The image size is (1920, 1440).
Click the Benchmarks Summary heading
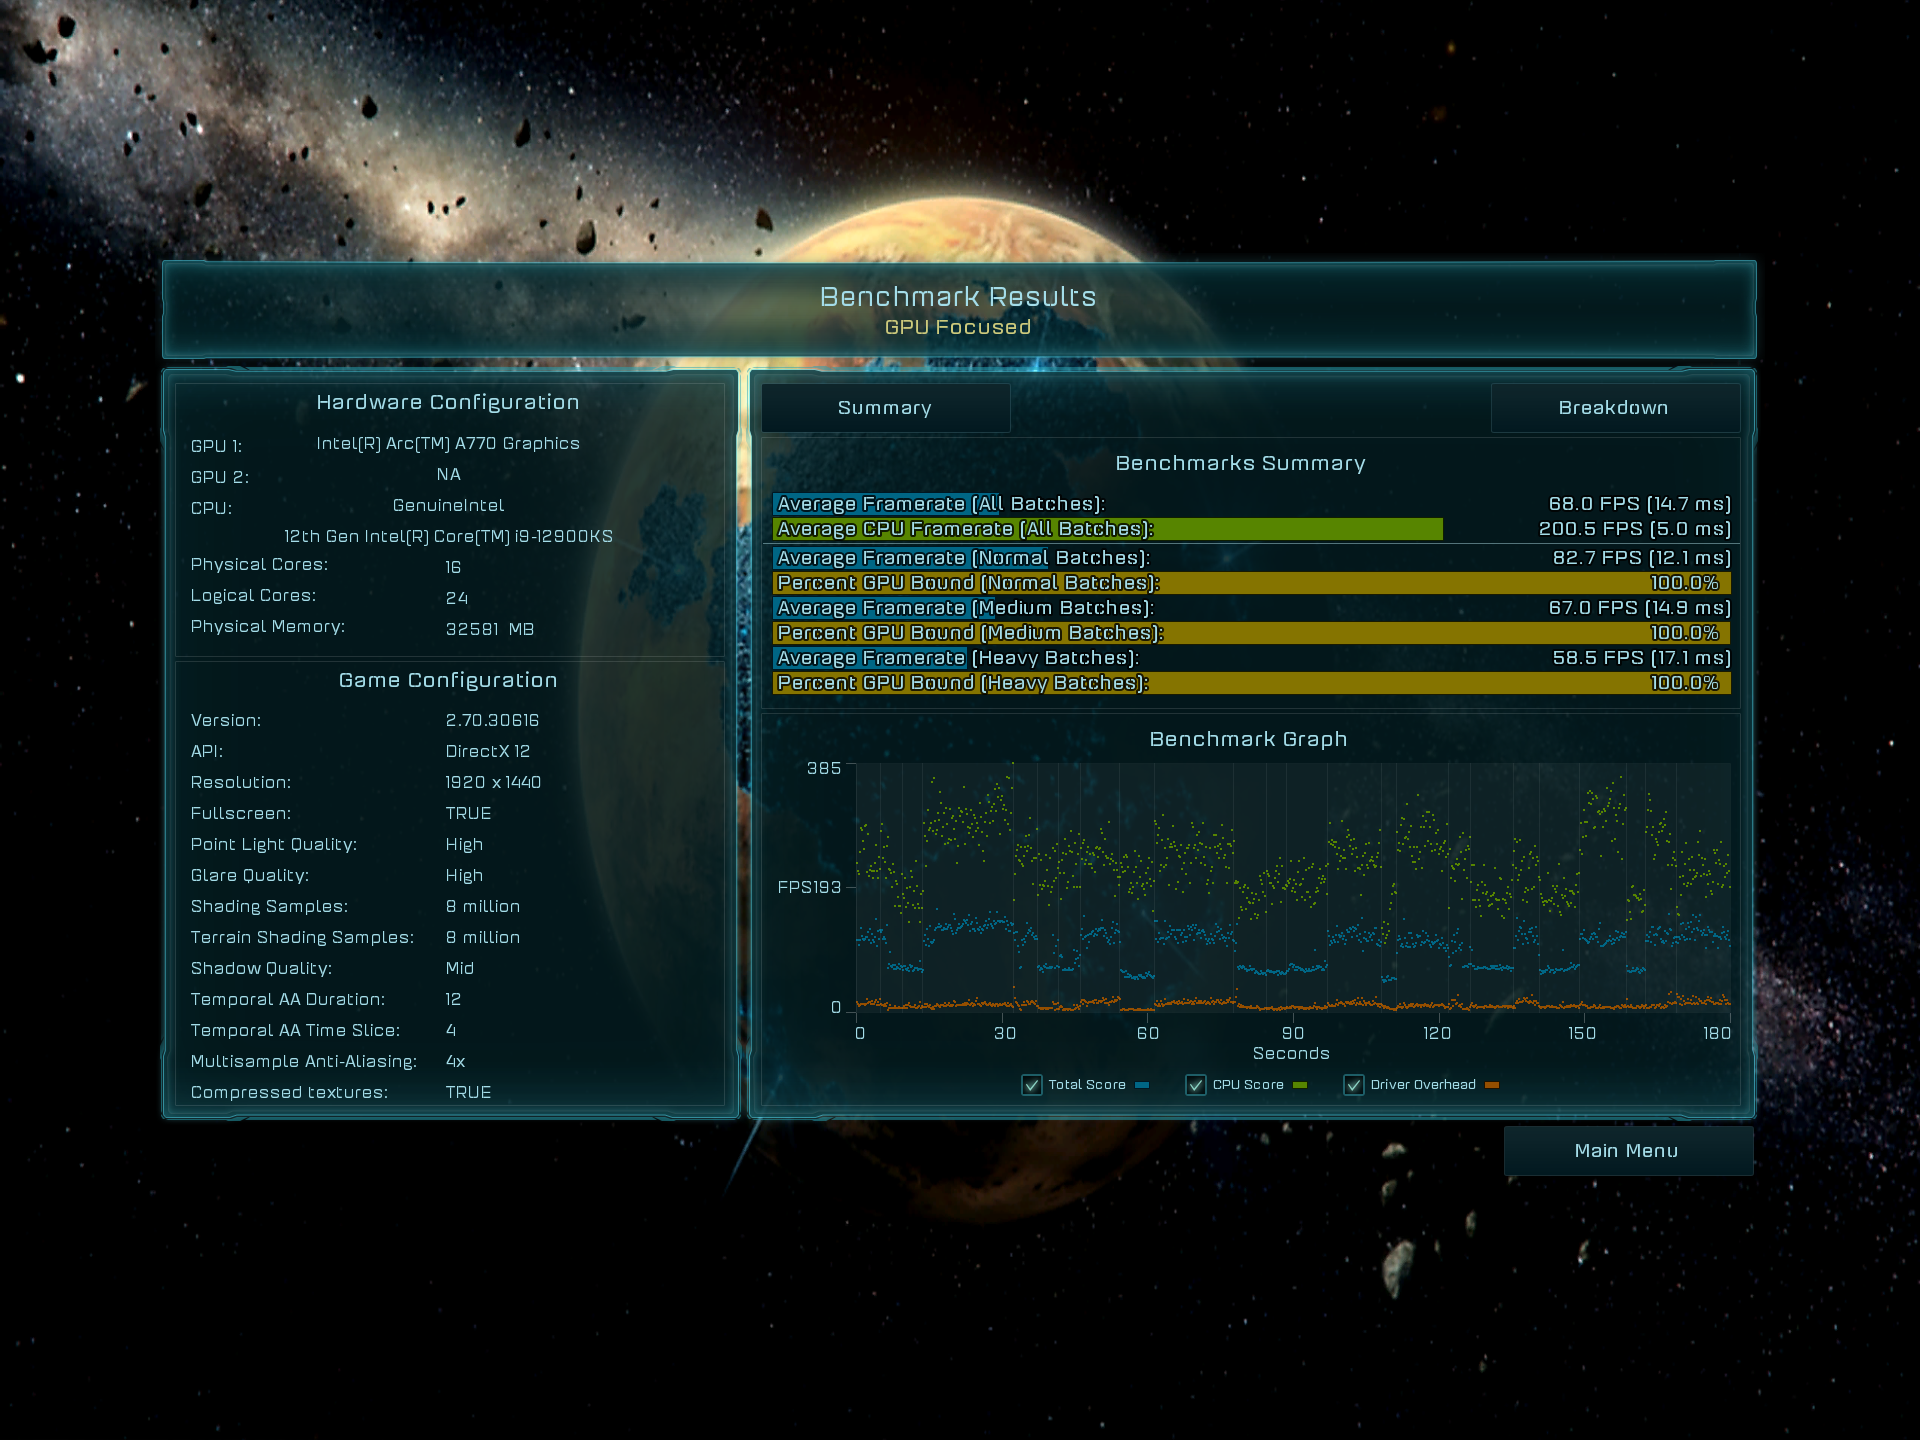click(1241, 463)
